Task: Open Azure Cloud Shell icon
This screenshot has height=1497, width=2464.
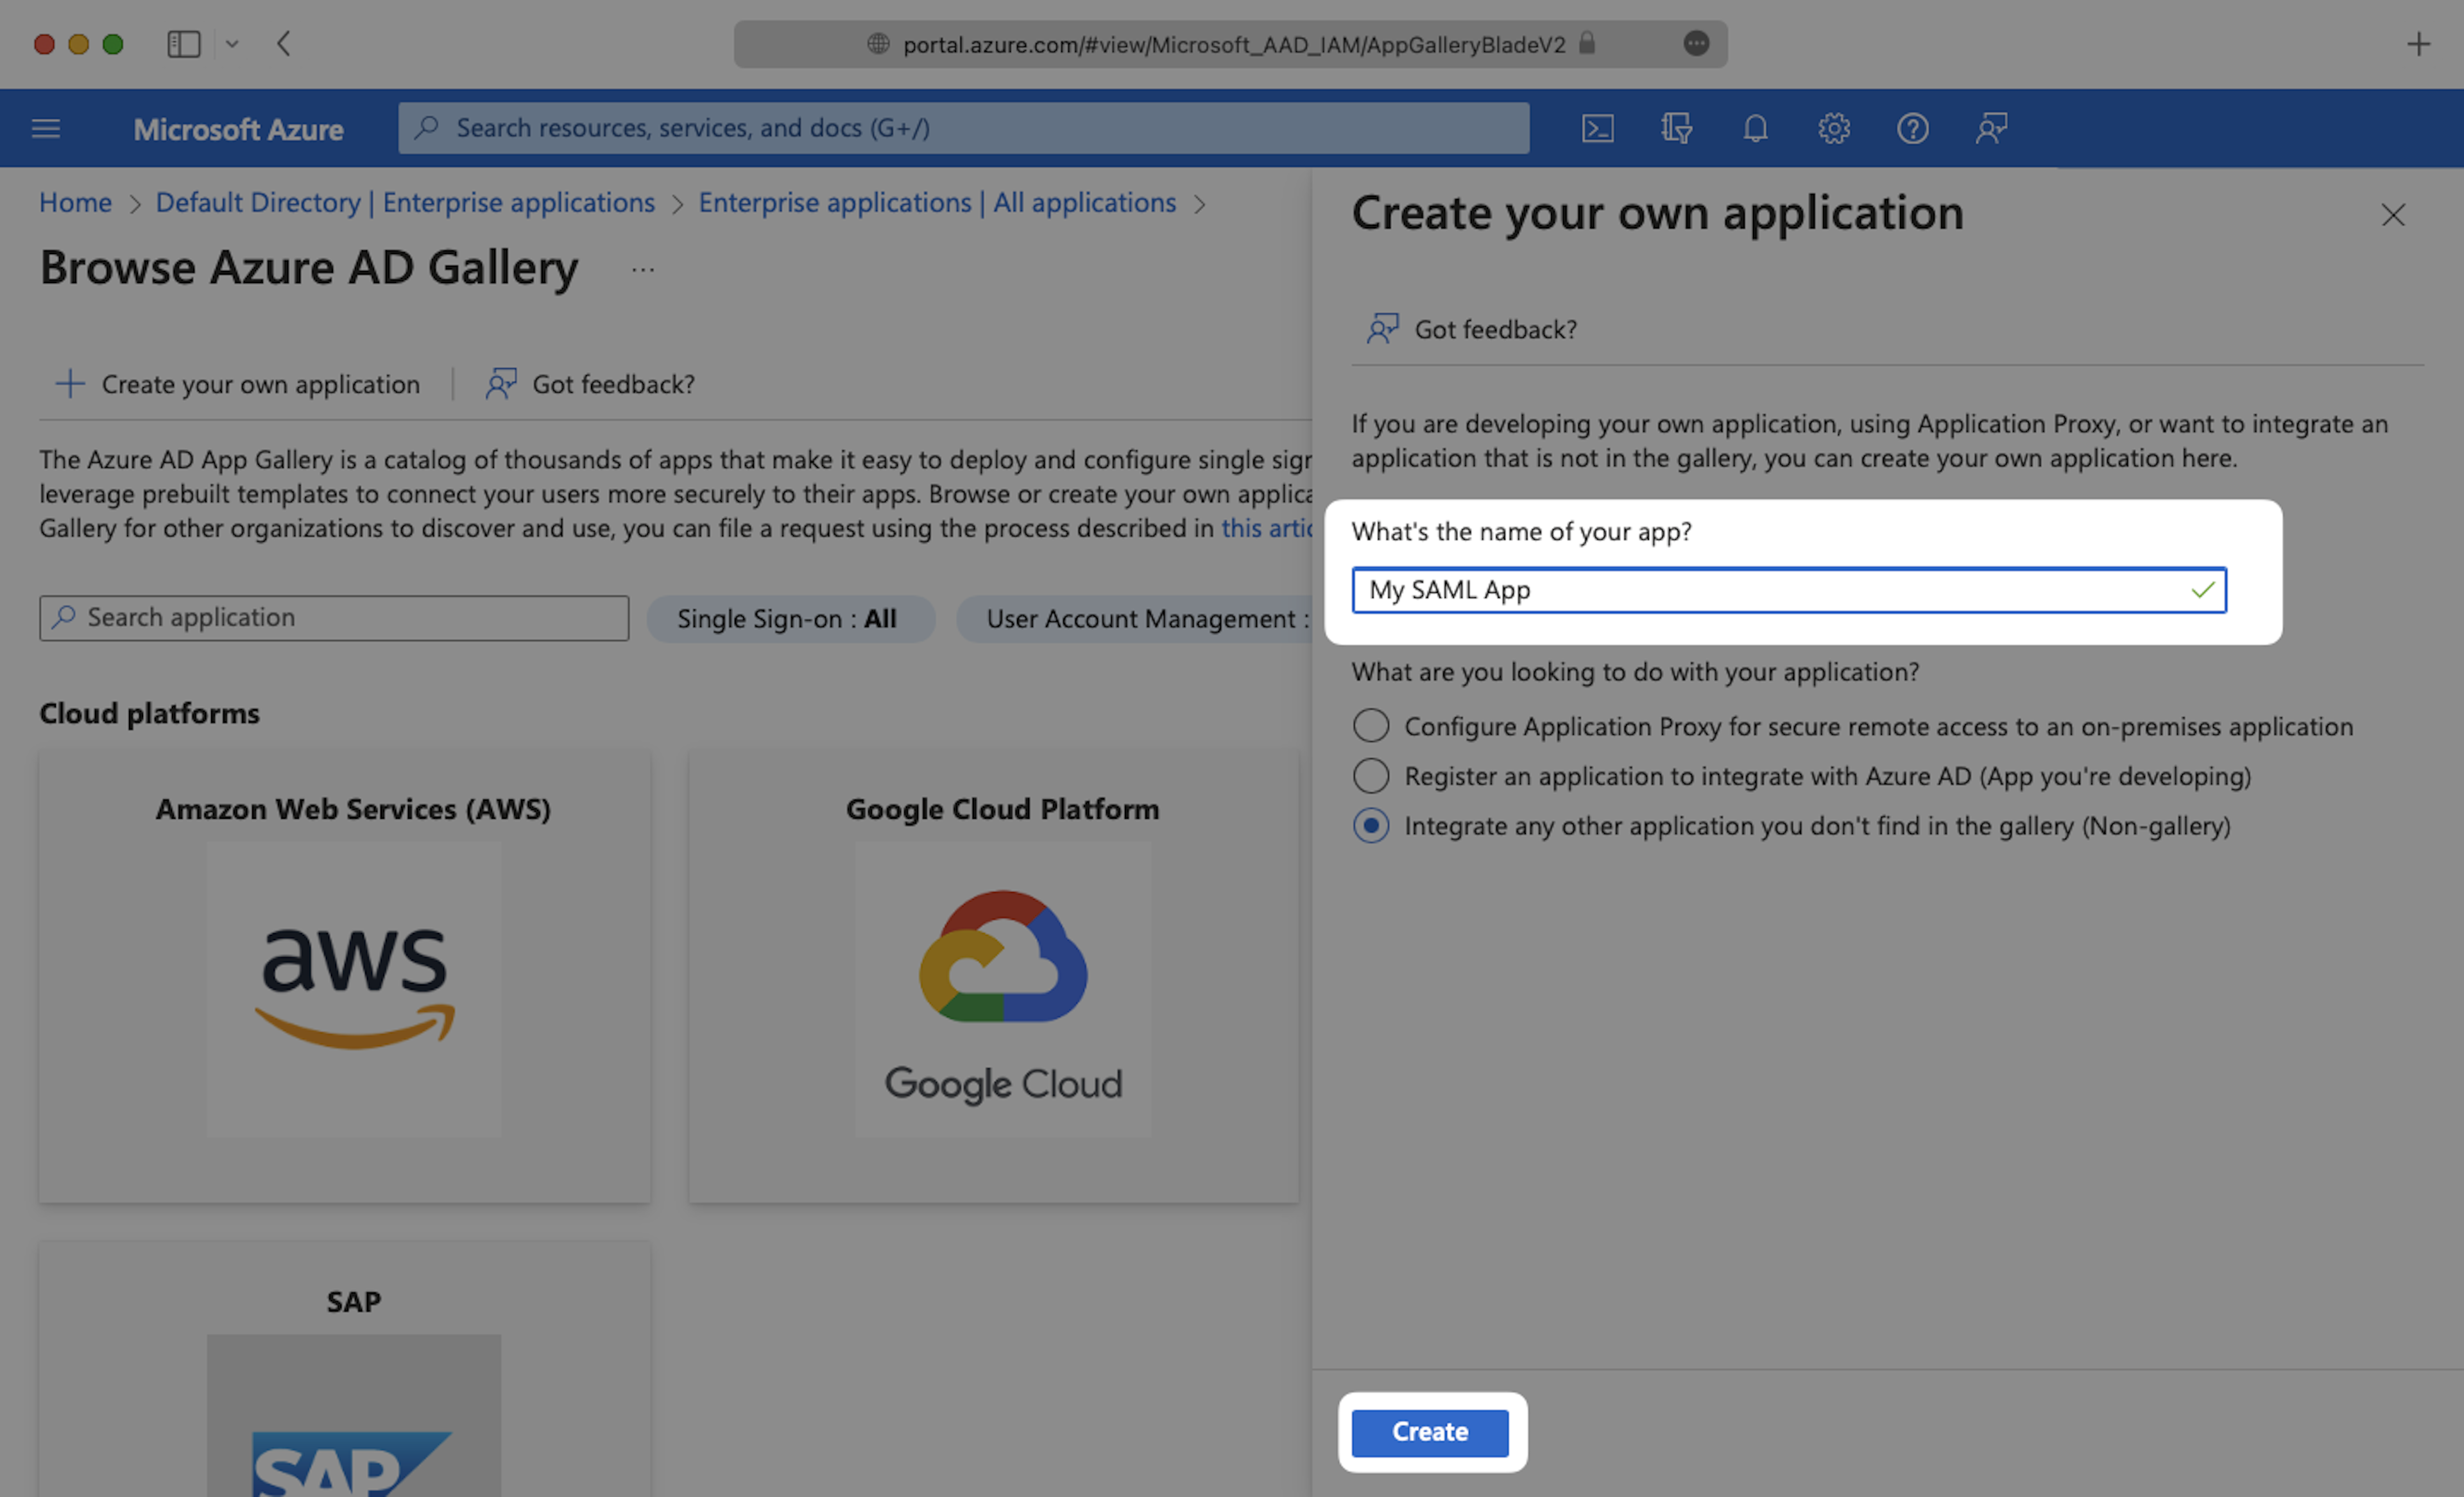Action: (x=1597, y=128)
